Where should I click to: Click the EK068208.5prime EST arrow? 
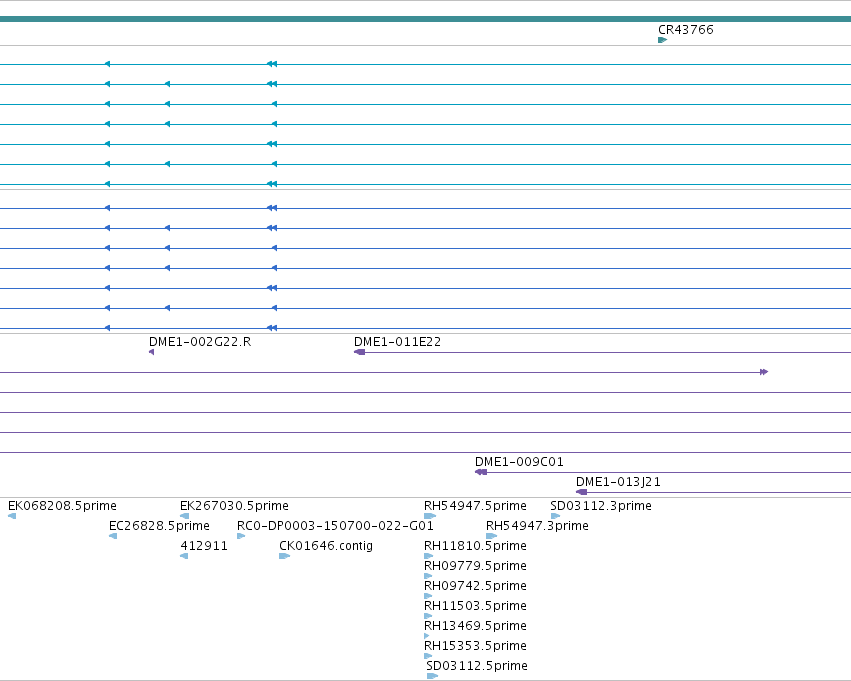coord(12,516)
